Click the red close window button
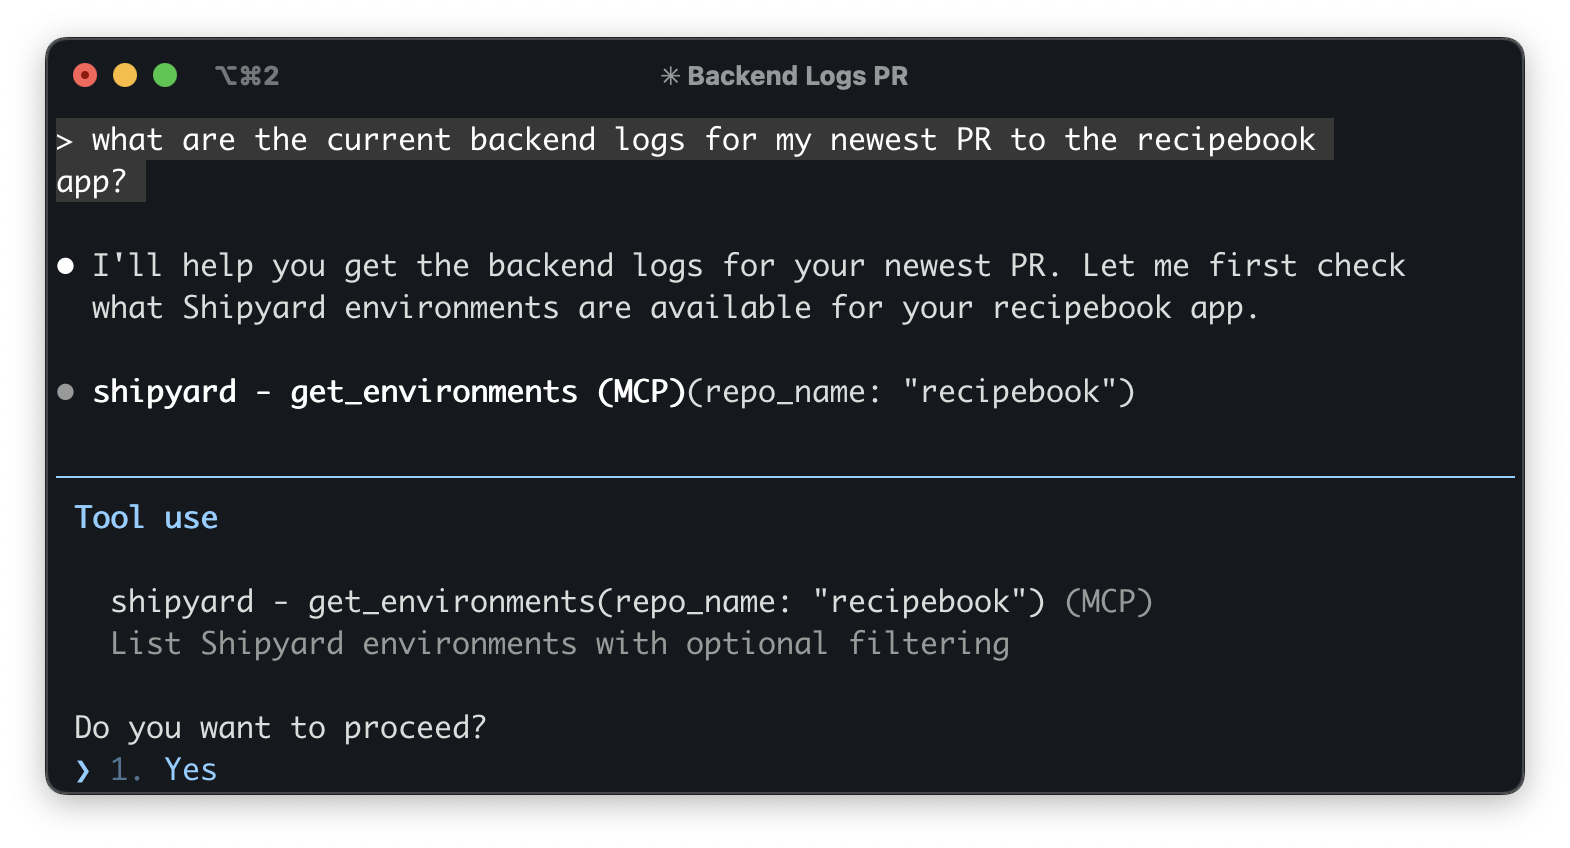The width and height of the screenshot is (1570, 848). 85,75
